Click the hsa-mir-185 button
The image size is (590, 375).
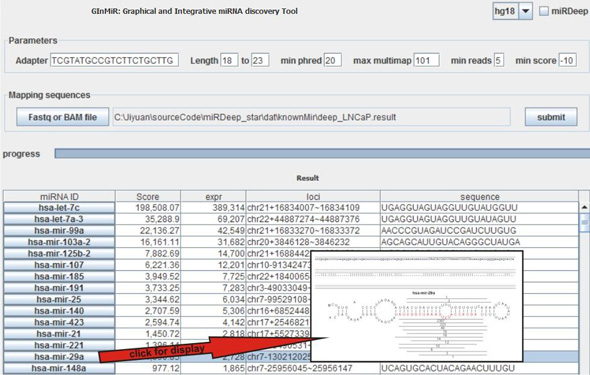tap(59, 276)
